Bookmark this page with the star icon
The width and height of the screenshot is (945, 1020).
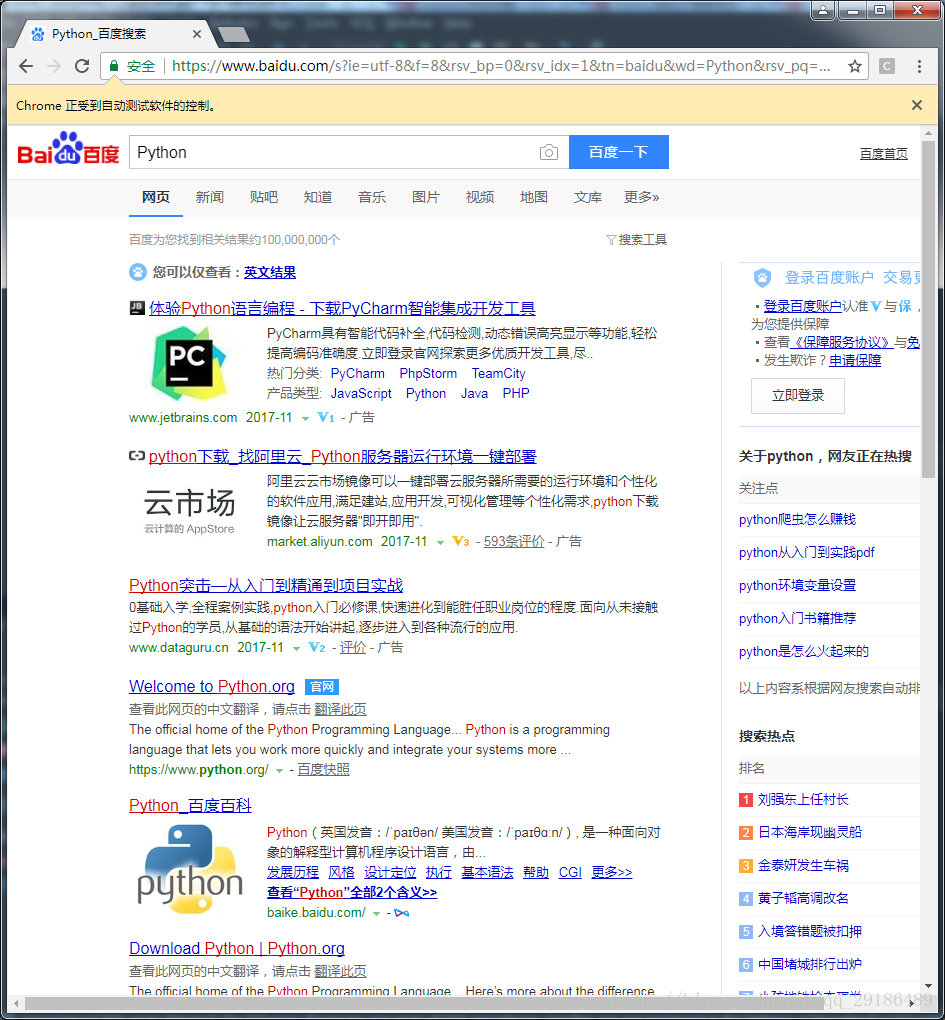pyautogui.click(x=855, y=66)
